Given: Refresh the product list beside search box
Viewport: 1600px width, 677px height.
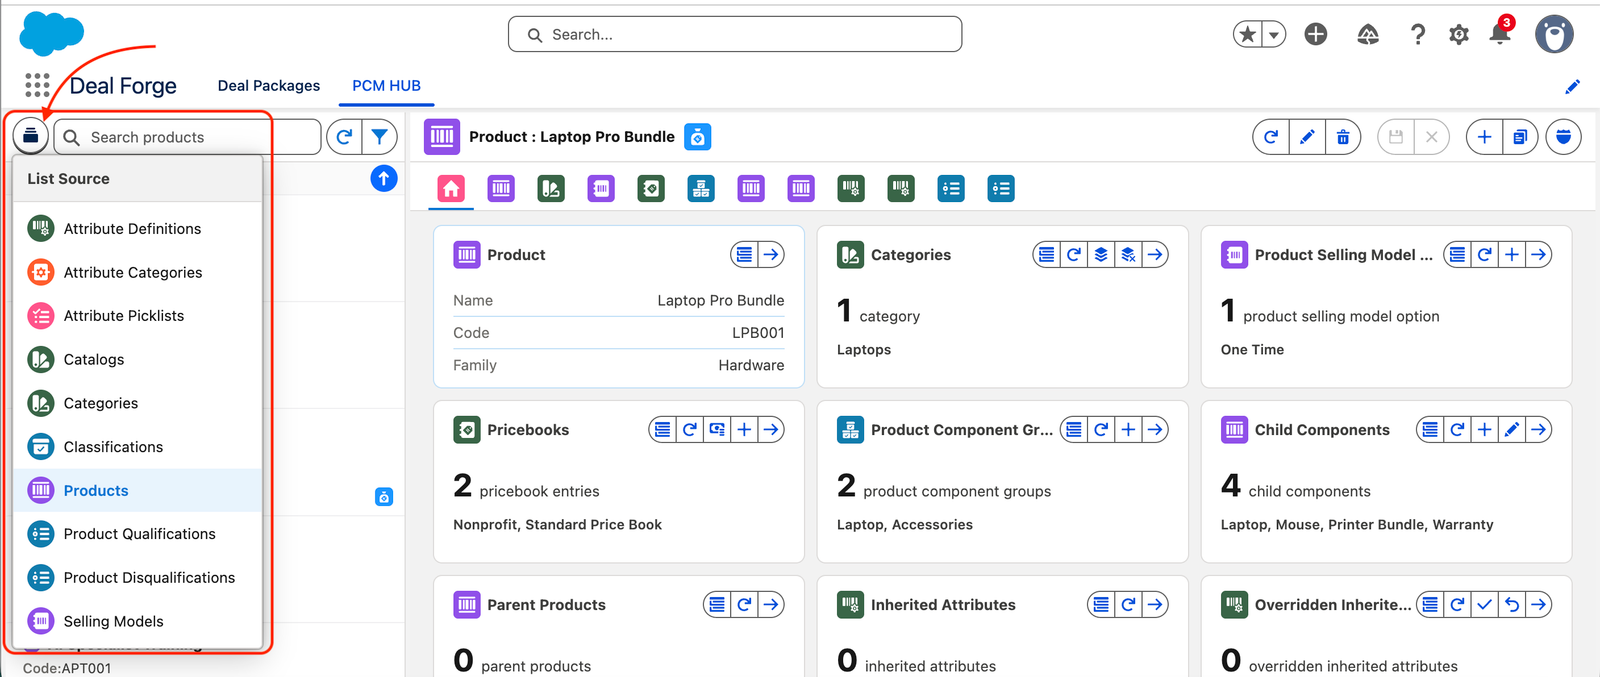Looking at the screenshot, I should pyautogui.click(x=344, y=137).
